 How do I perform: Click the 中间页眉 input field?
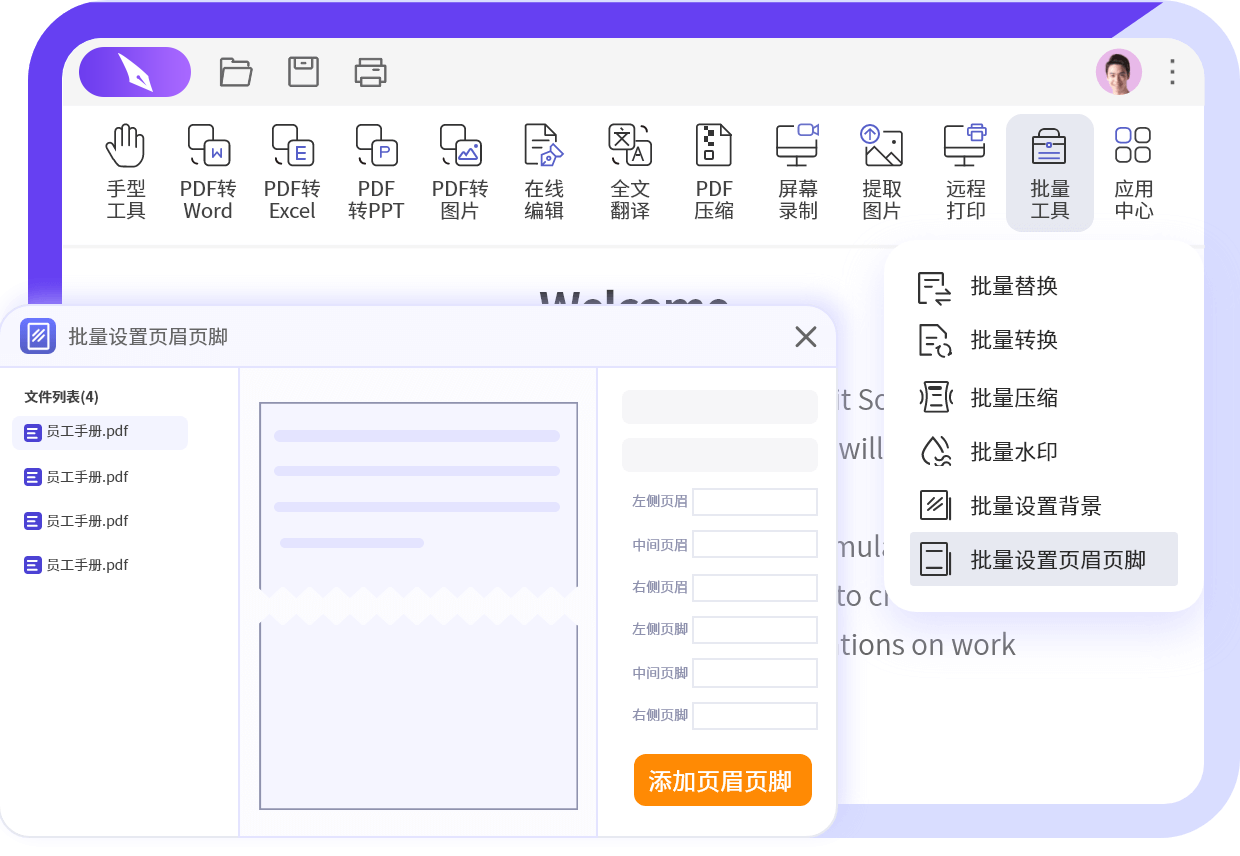(x=755, y=544)
